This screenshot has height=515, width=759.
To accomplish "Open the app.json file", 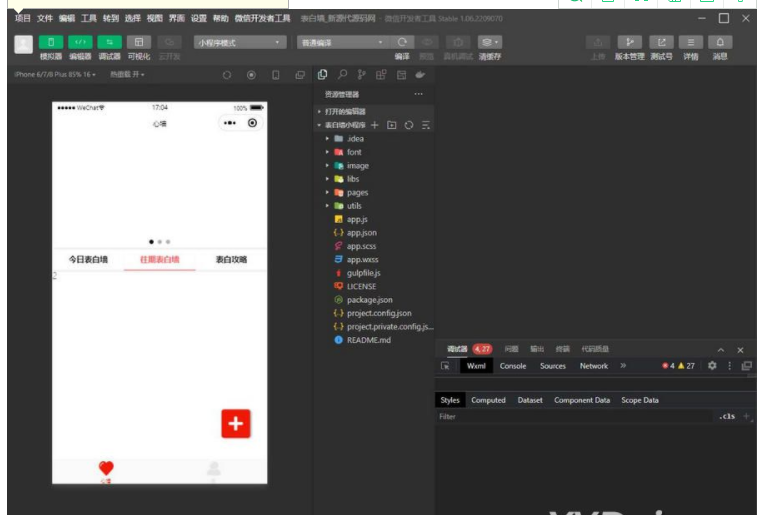I will 361,232.
